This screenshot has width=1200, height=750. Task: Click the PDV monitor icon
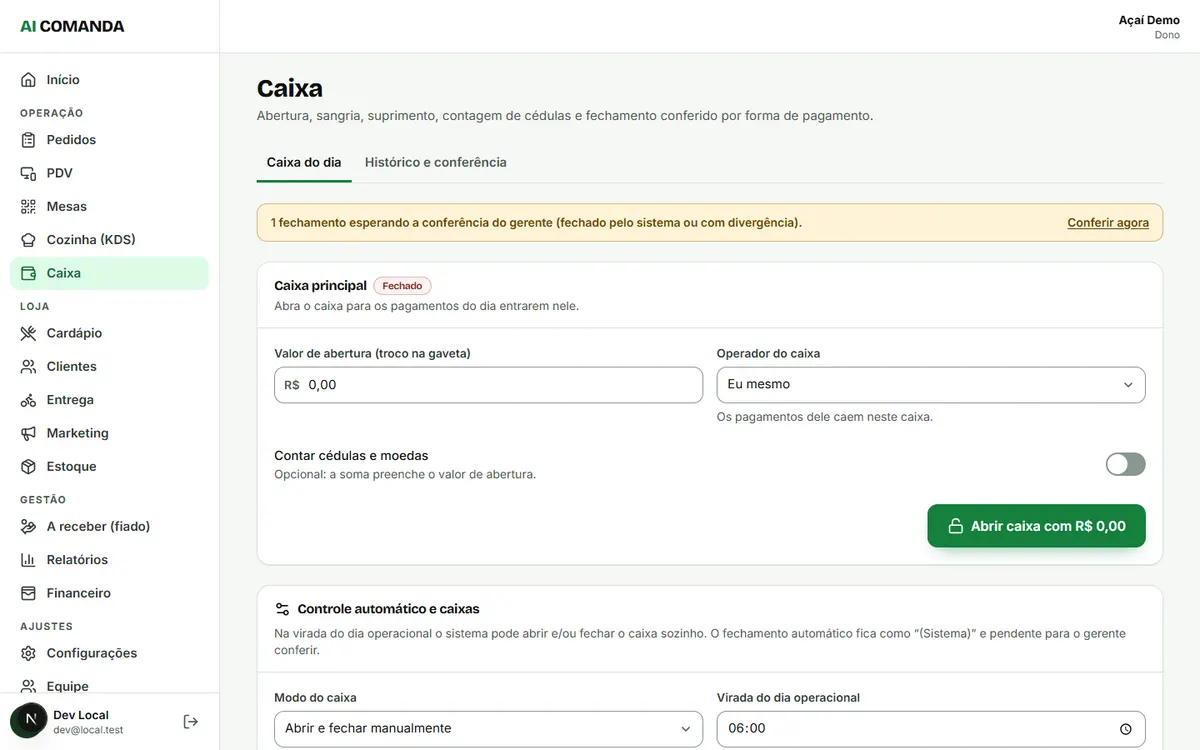[x=28, y=173]
